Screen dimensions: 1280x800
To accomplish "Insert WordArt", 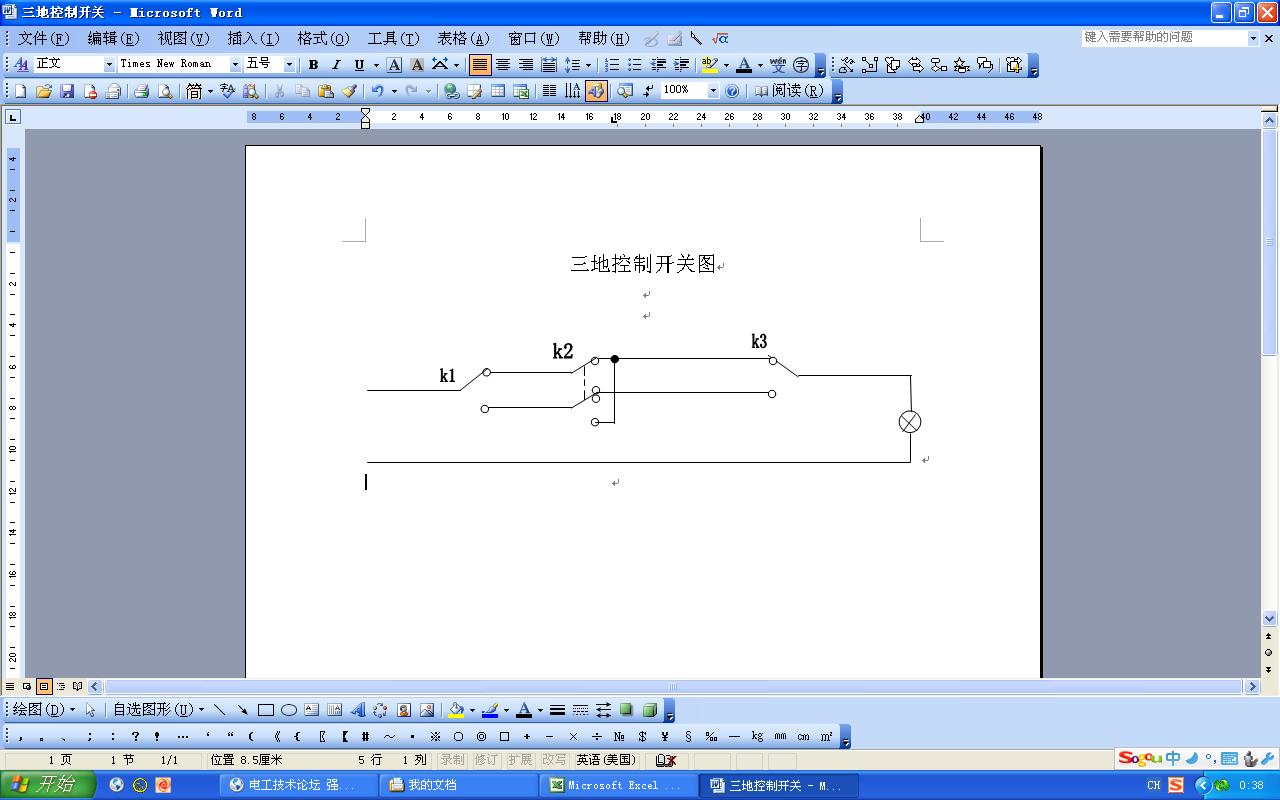I will pos(357,710).
